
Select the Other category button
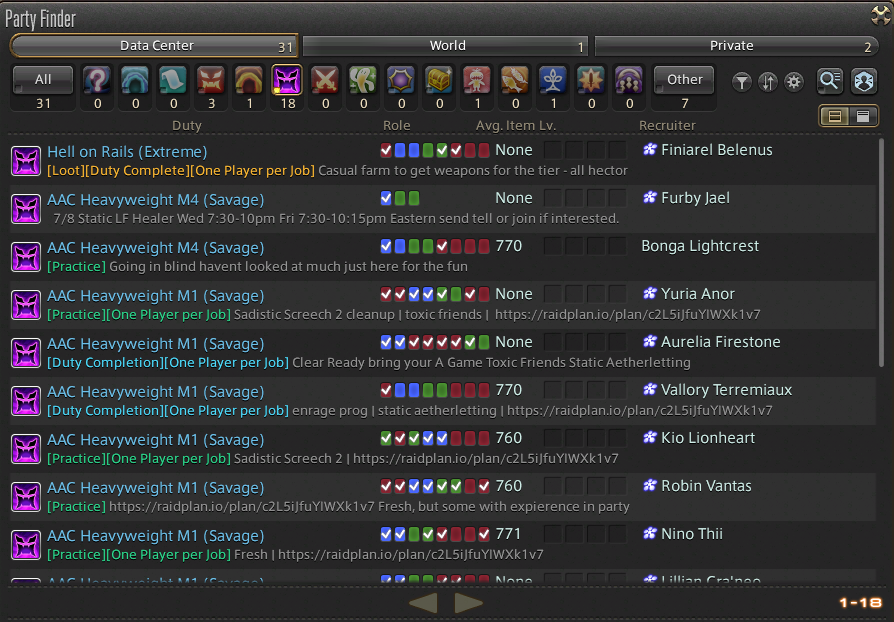pos(684,80)
